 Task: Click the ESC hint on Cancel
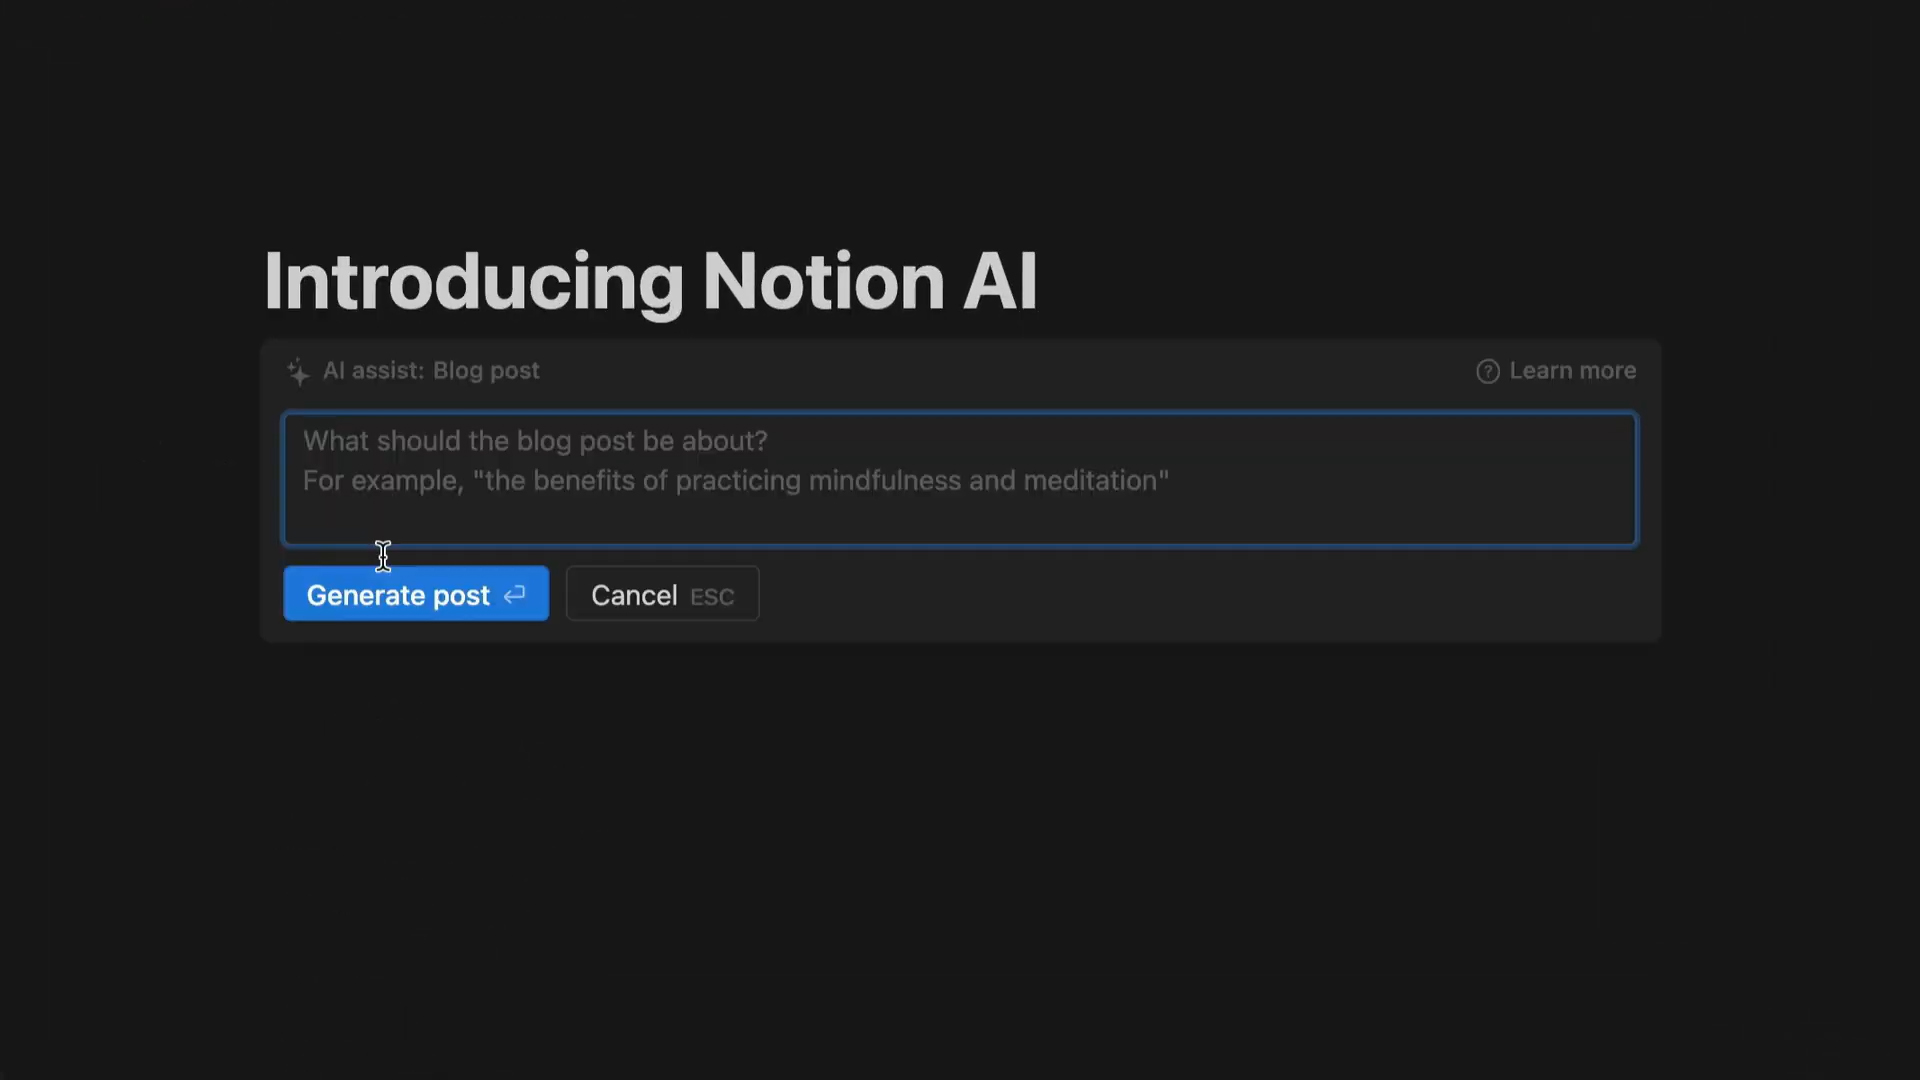pyautogui.click(x=712, y=597)
